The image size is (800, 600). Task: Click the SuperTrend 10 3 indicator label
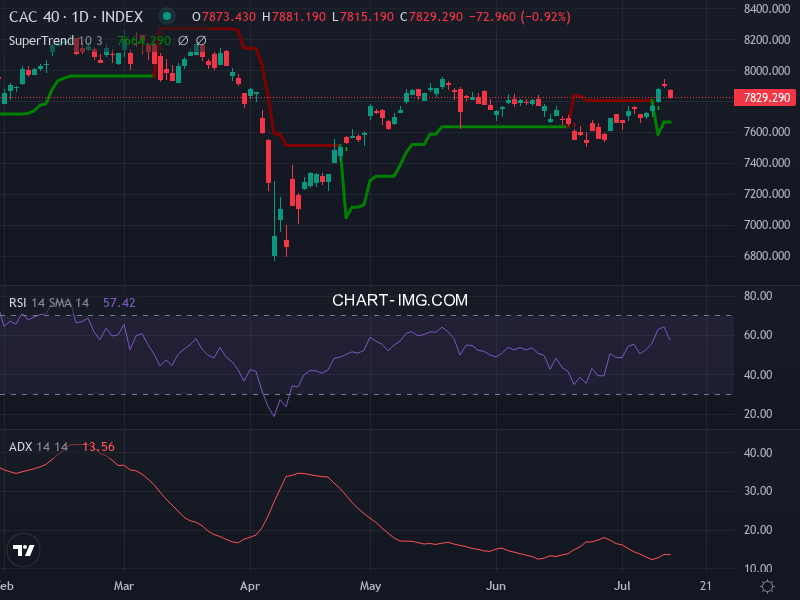pyautogui.click(x=56, y=40)
